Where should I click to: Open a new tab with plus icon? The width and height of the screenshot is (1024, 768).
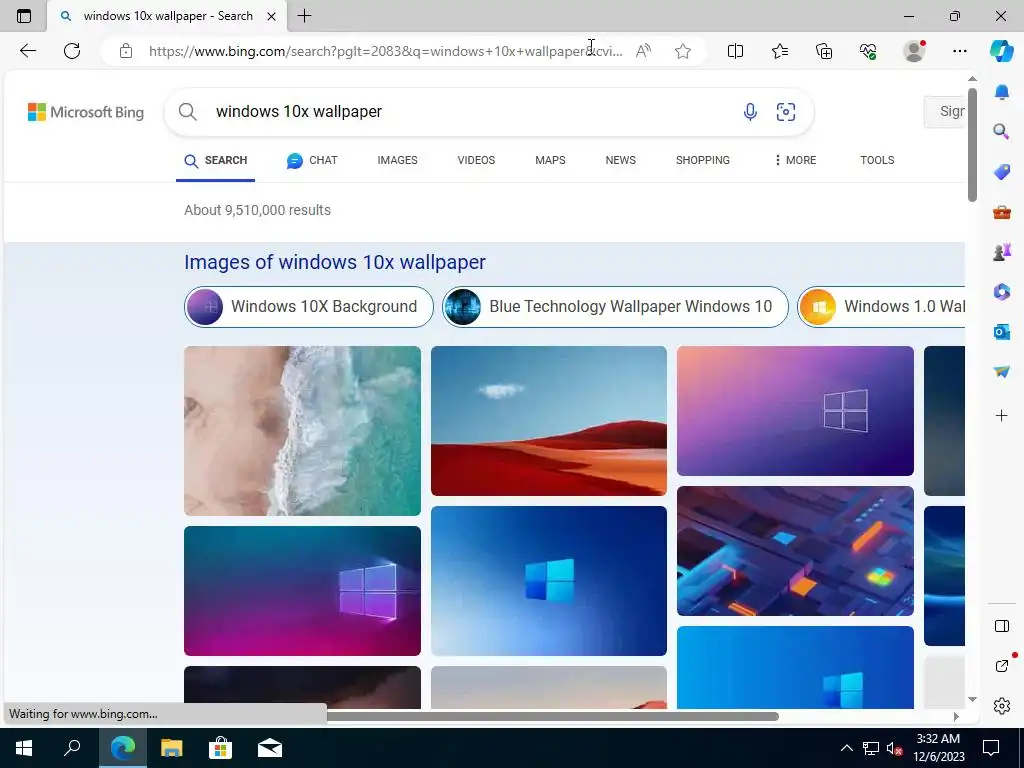point(304,16)
